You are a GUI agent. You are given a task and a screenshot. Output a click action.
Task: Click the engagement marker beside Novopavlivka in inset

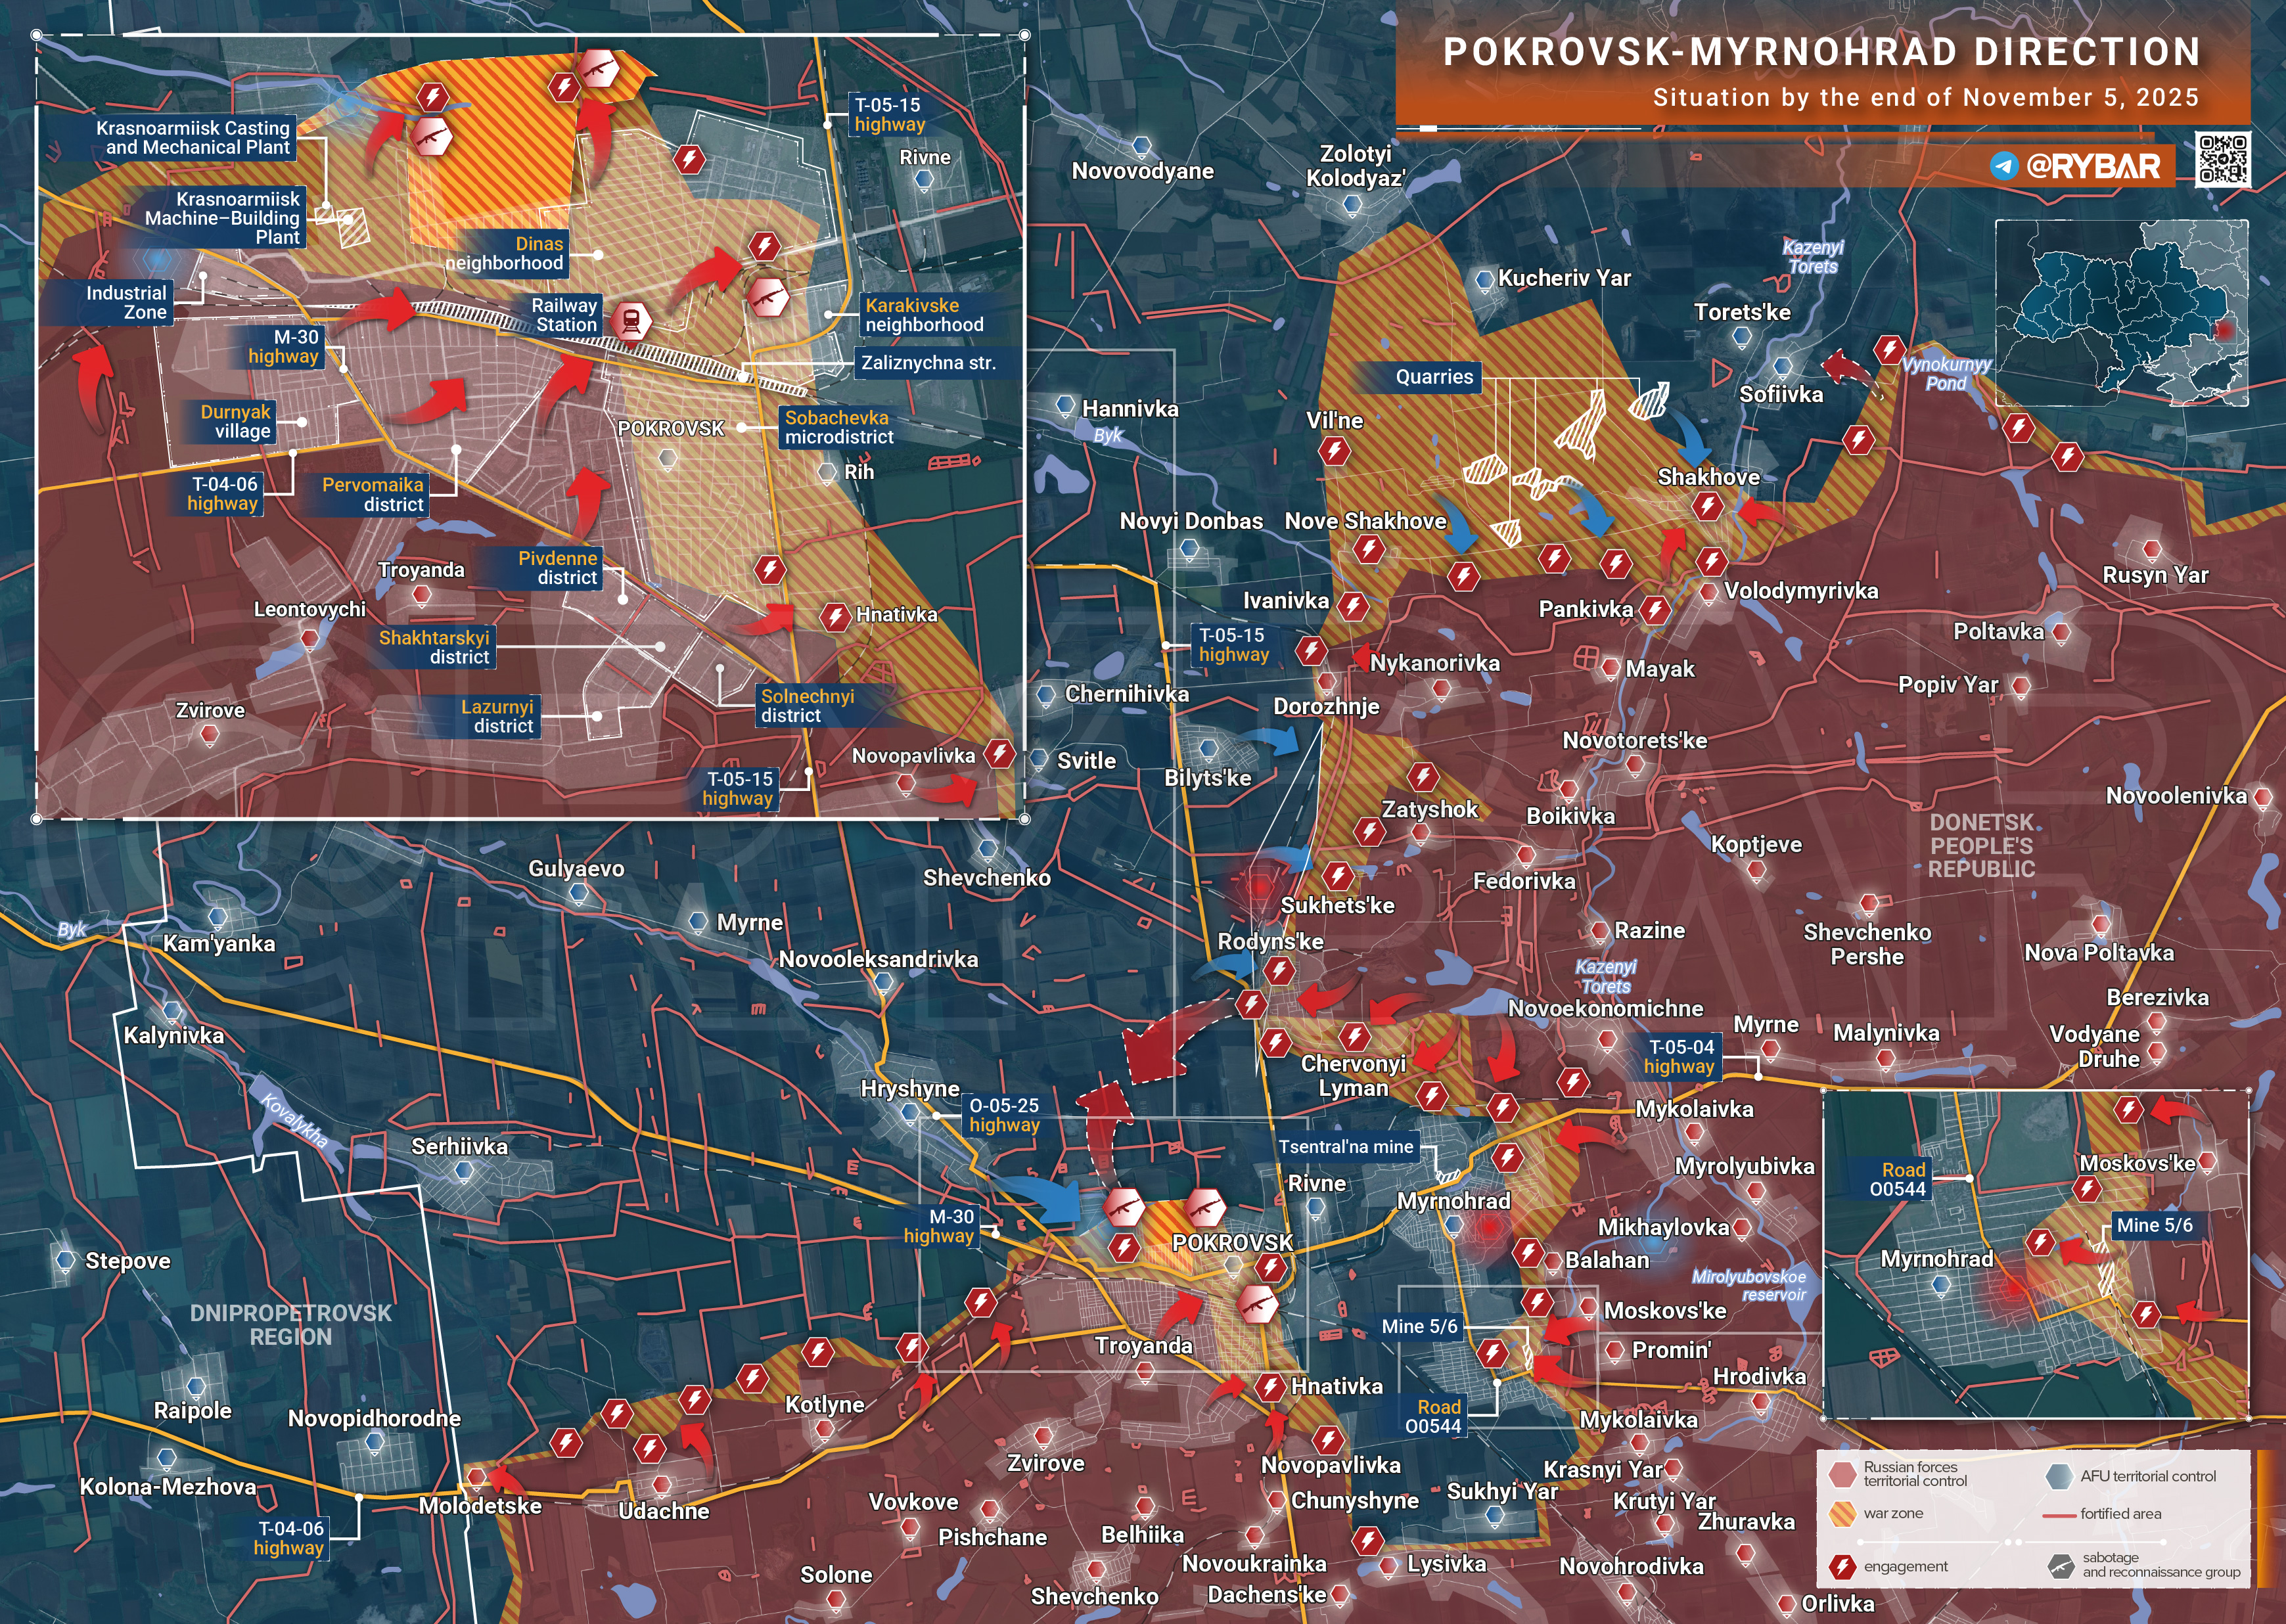point(999,754)
